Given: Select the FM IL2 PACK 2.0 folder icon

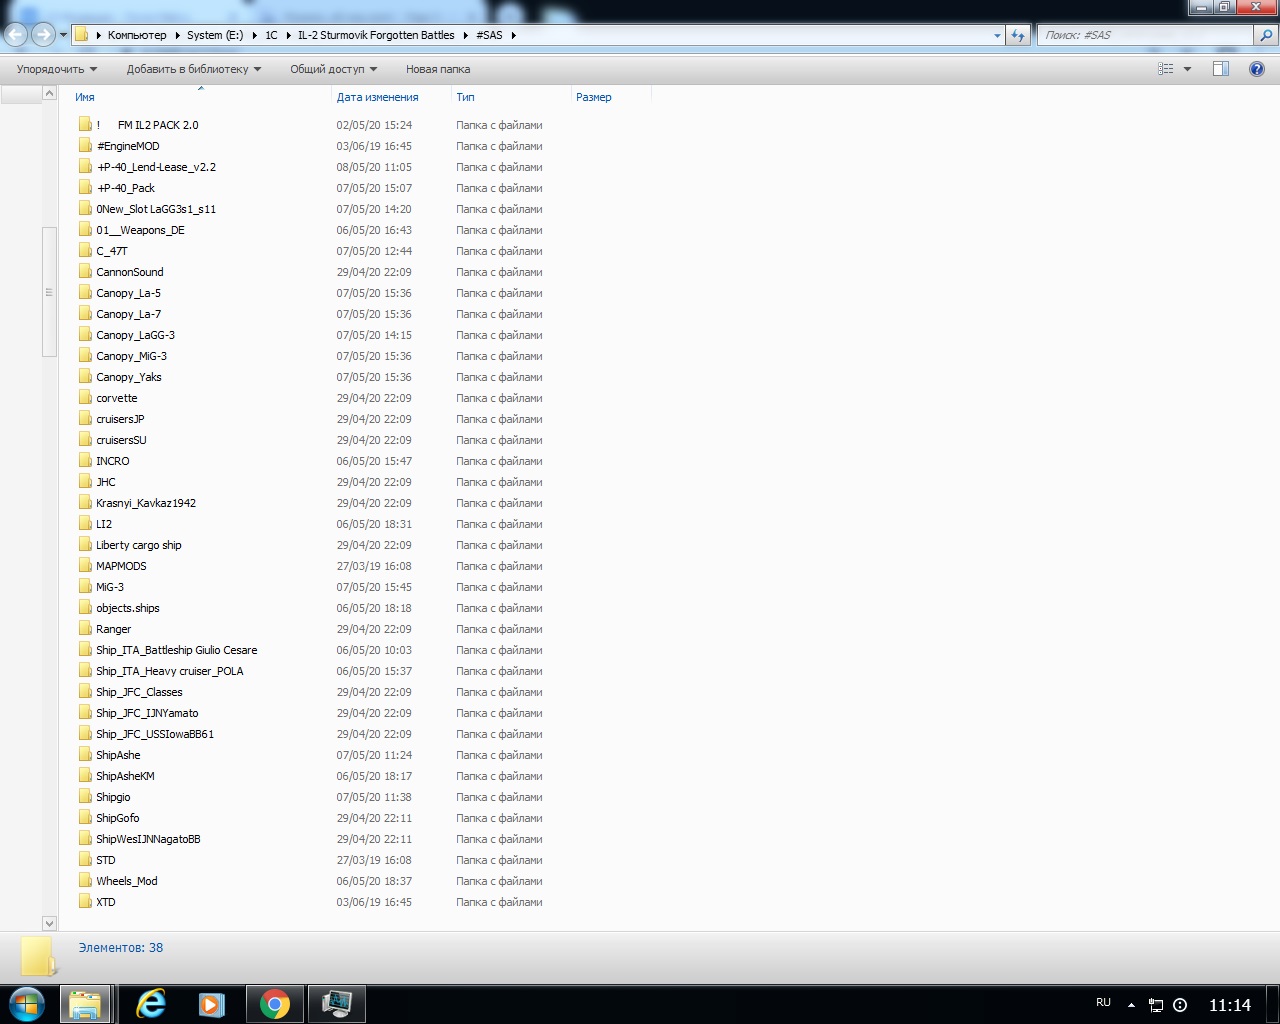Looking at the screenshot, I should tap(85, 125).
